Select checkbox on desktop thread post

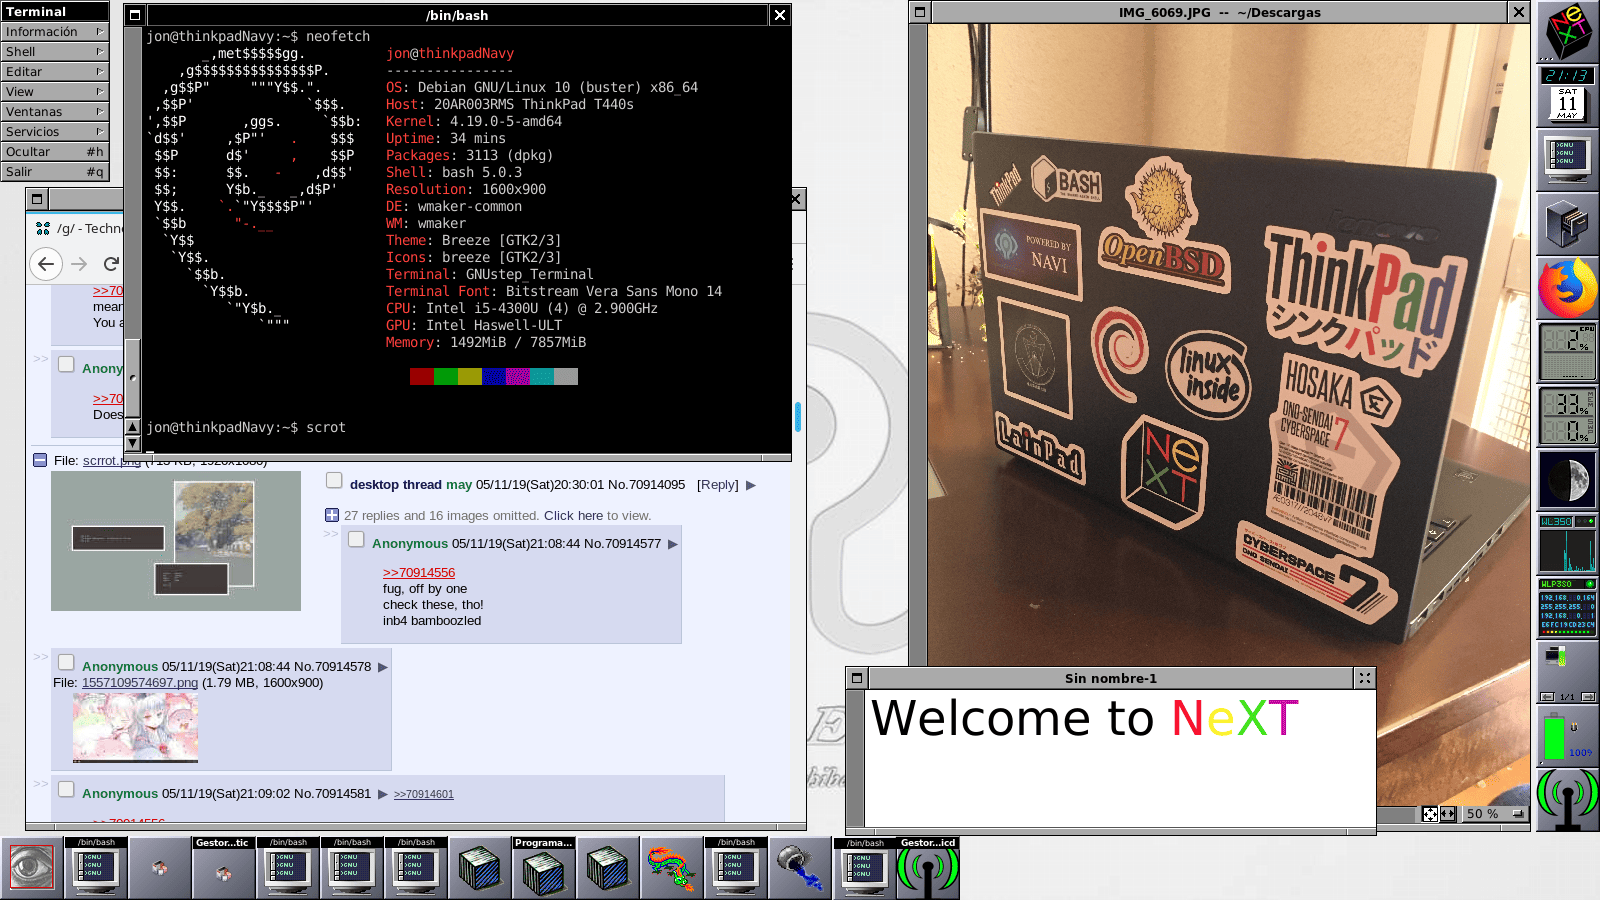pos(334,481)
